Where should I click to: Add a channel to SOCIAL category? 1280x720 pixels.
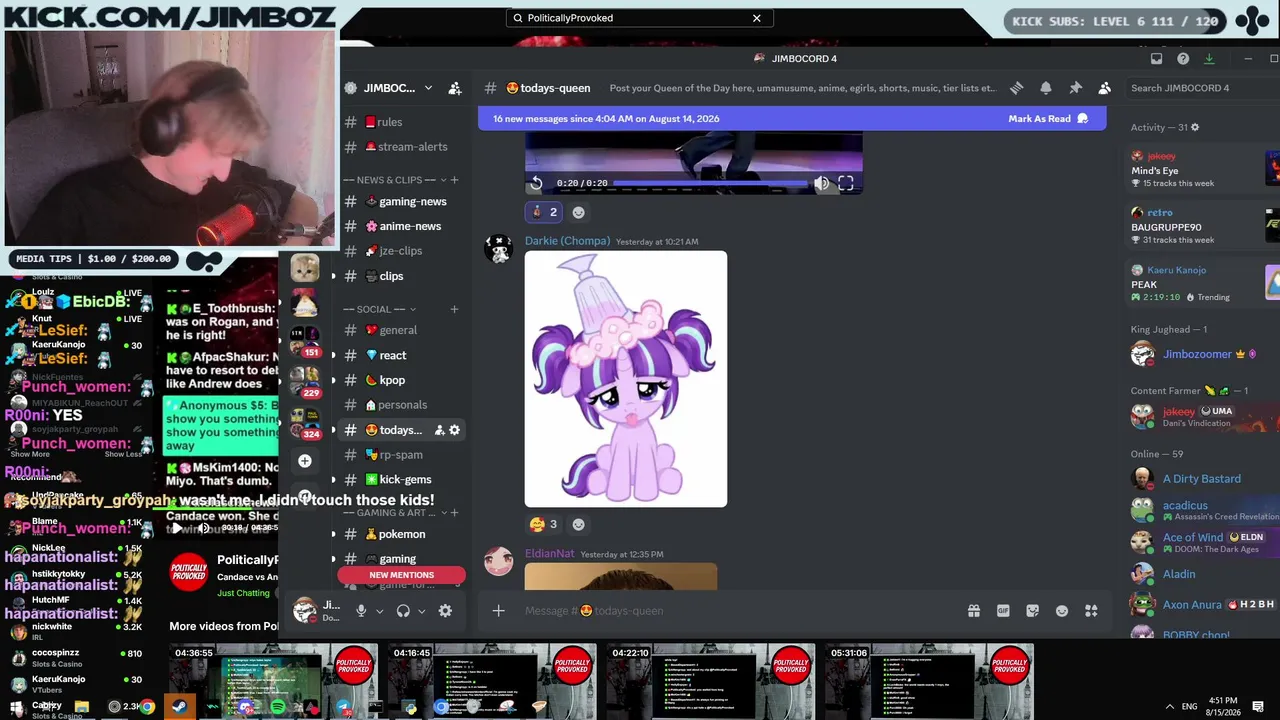pos(454,309)
